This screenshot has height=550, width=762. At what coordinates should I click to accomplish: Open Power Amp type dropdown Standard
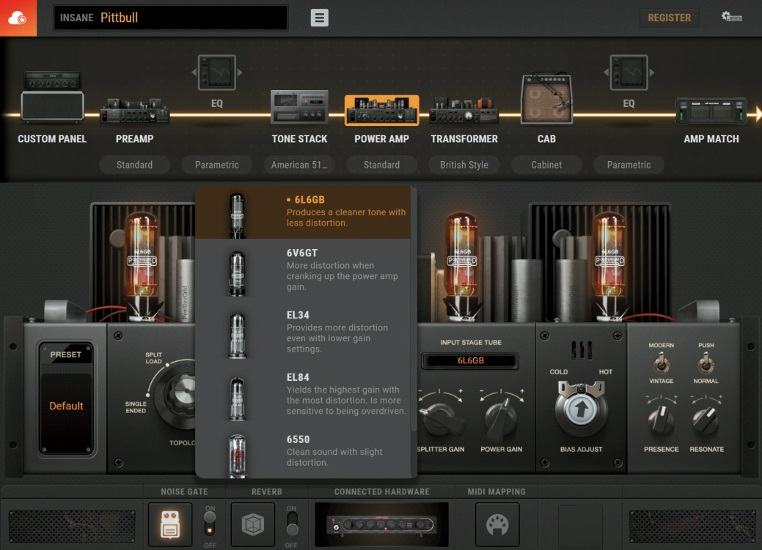[x=381, y=165]
